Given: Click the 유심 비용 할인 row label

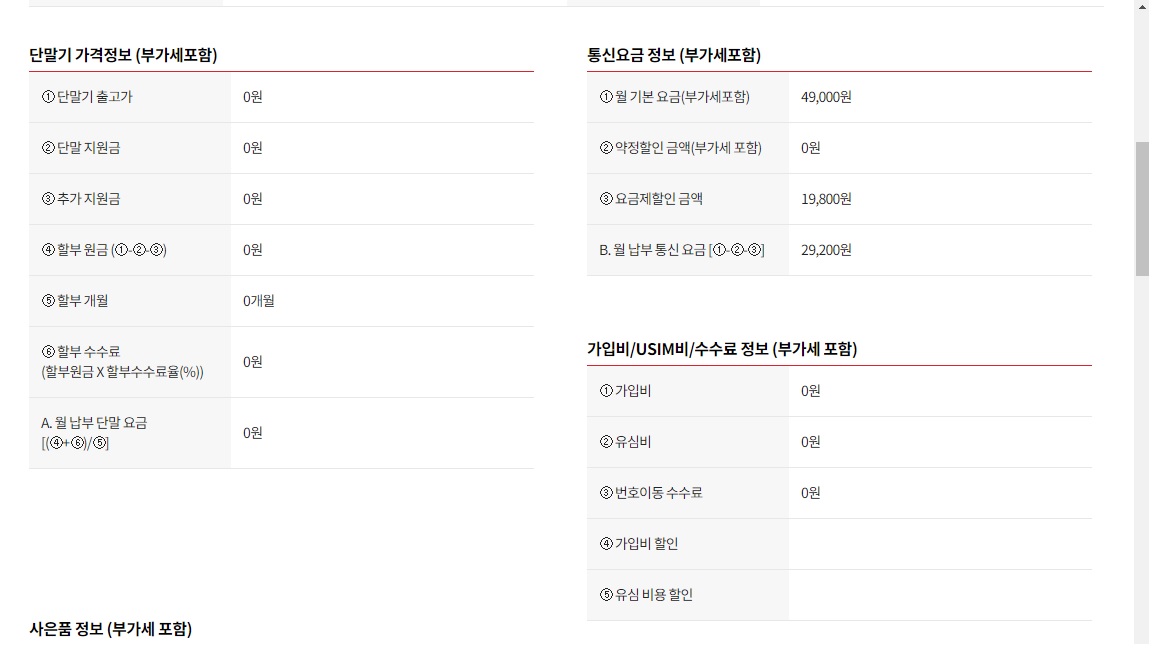Looking at the screenshot, I should [x=646, y=595].
